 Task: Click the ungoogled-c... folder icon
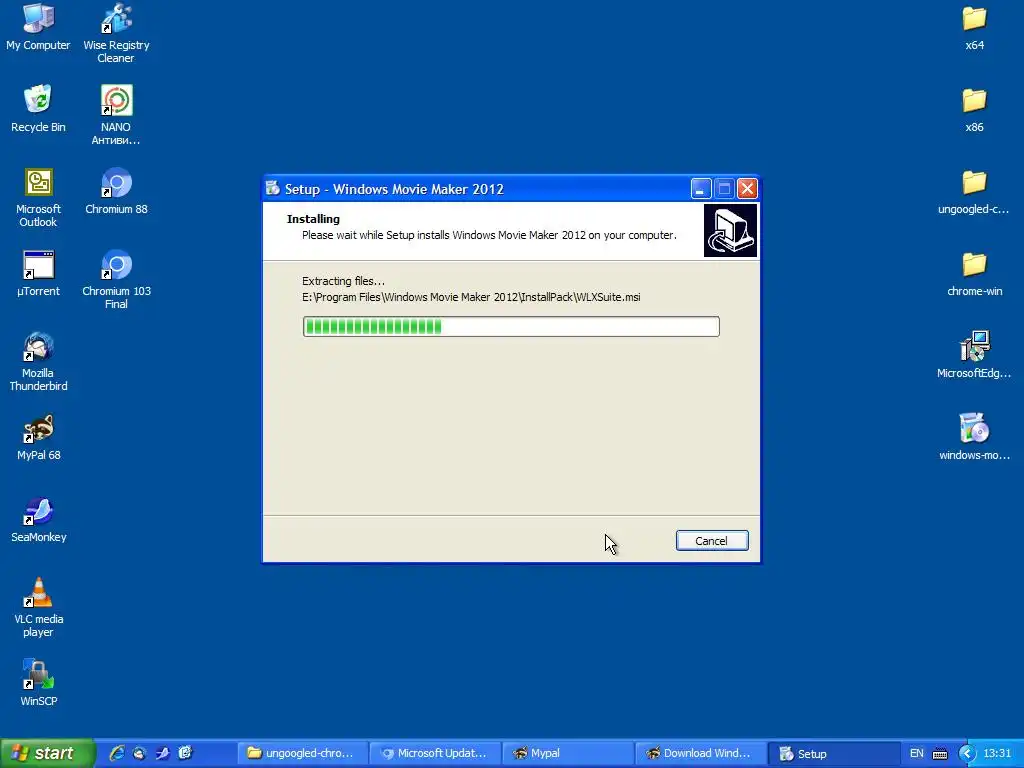pos(974,182)
